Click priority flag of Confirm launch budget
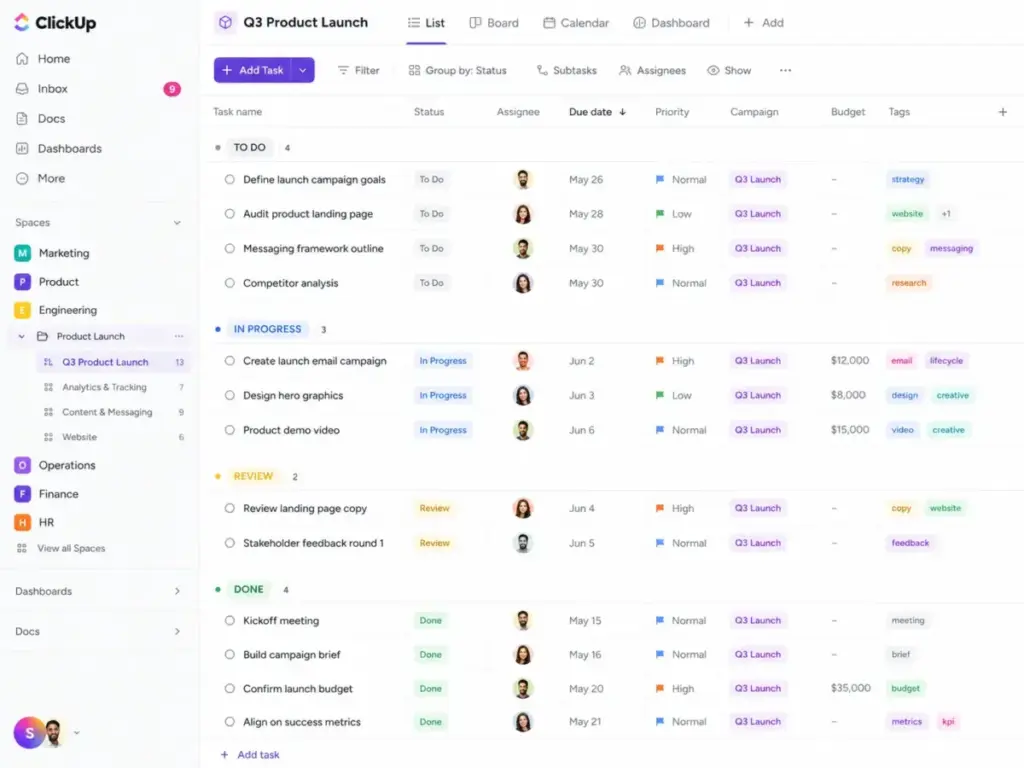The width and height of the screenshot is (1024, 768). click(x=660, y=688)
